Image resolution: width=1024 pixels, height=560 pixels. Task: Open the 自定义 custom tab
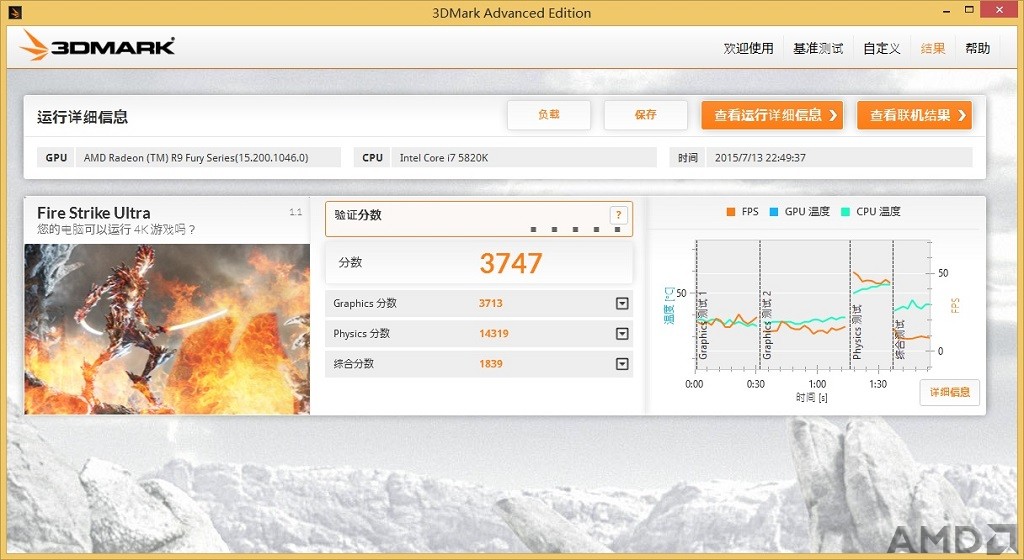coord(882,48)
